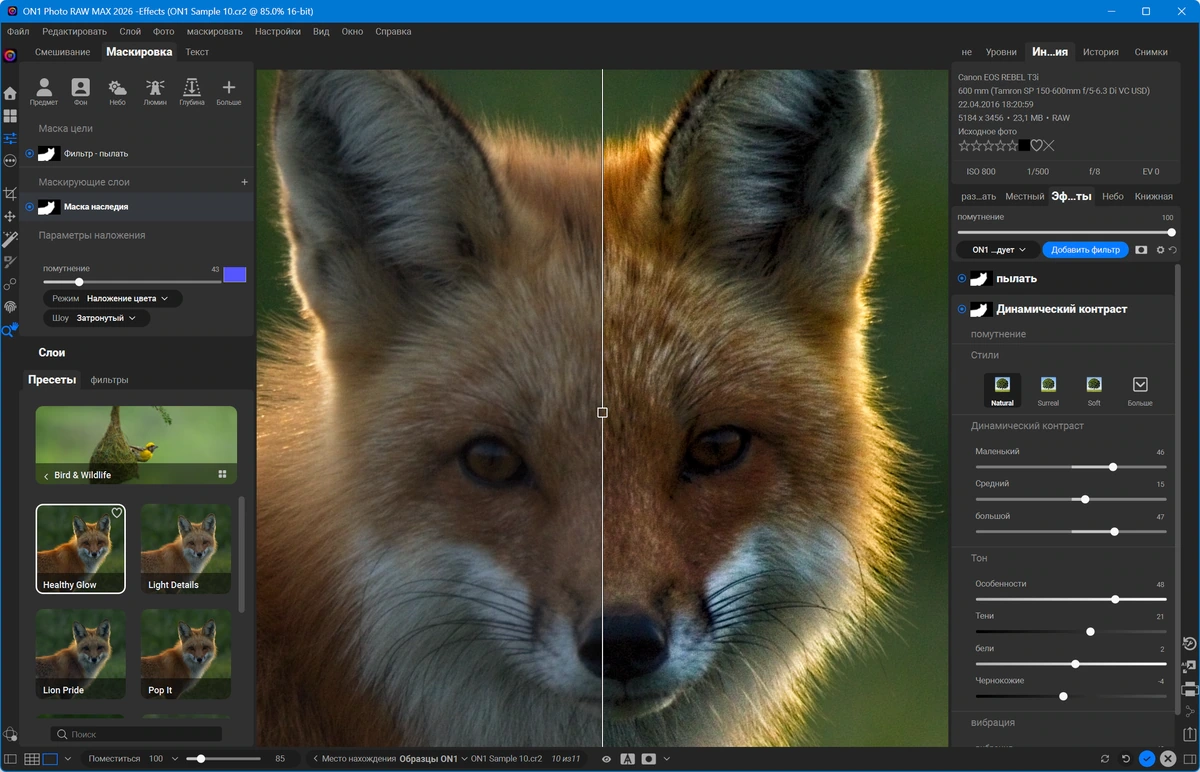1200x772 pixels.
Task: Click the three-dots circle sidebar icon
Action: click(x=10, y=160)
